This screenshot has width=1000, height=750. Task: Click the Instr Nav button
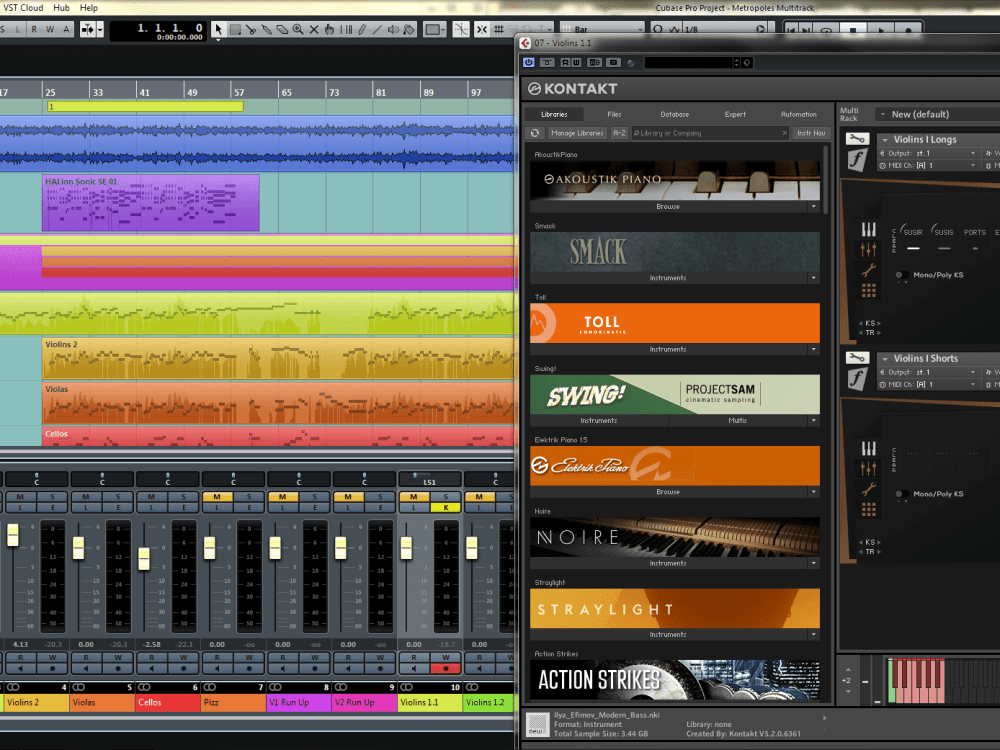(811, 133)
